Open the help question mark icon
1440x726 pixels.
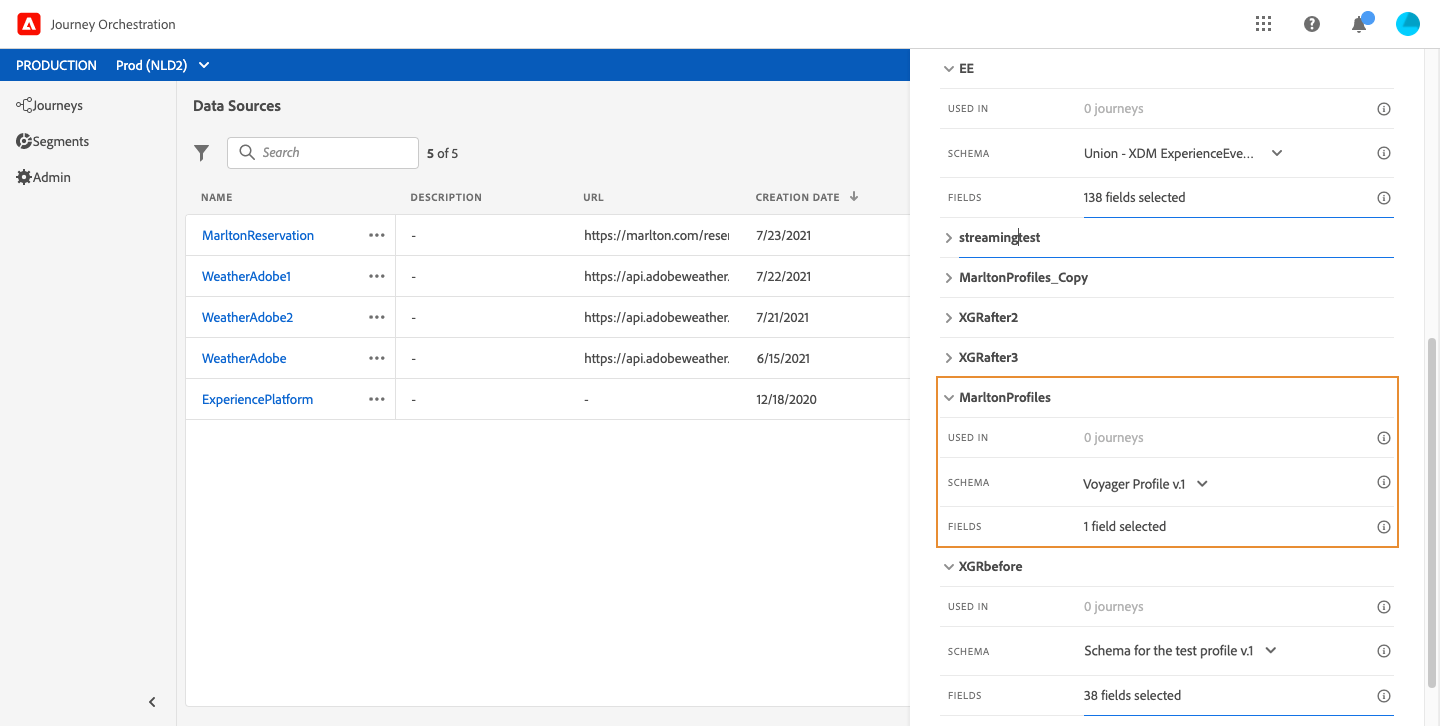(1312, 24)
